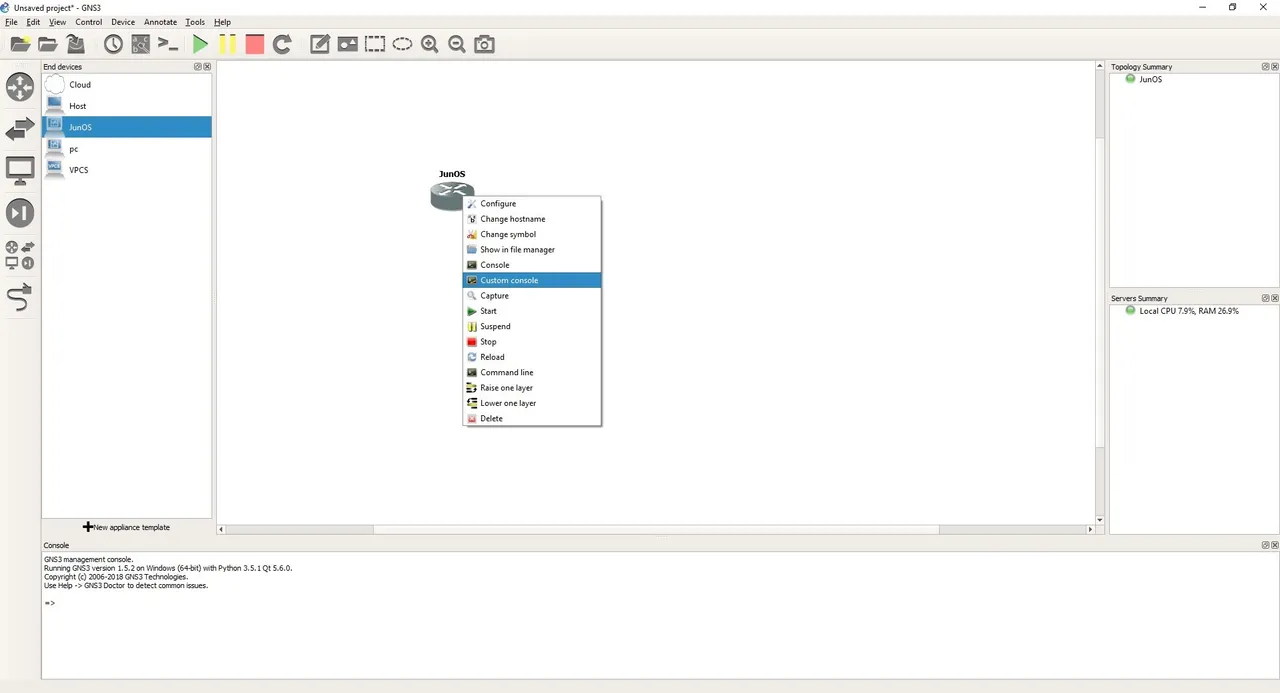Choose Reload from context menu

(x=532, y=357)
